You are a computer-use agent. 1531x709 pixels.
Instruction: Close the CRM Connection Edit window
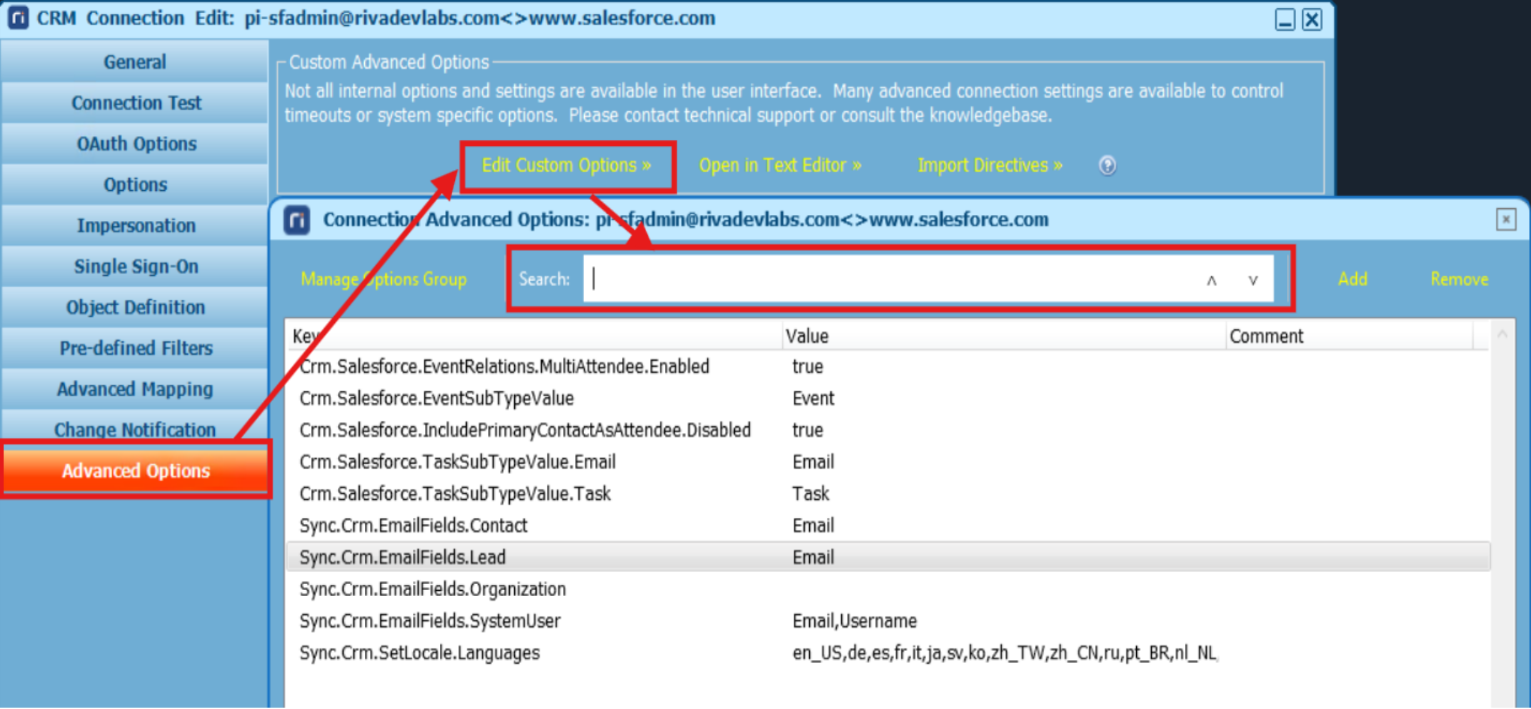point(1312,19)
